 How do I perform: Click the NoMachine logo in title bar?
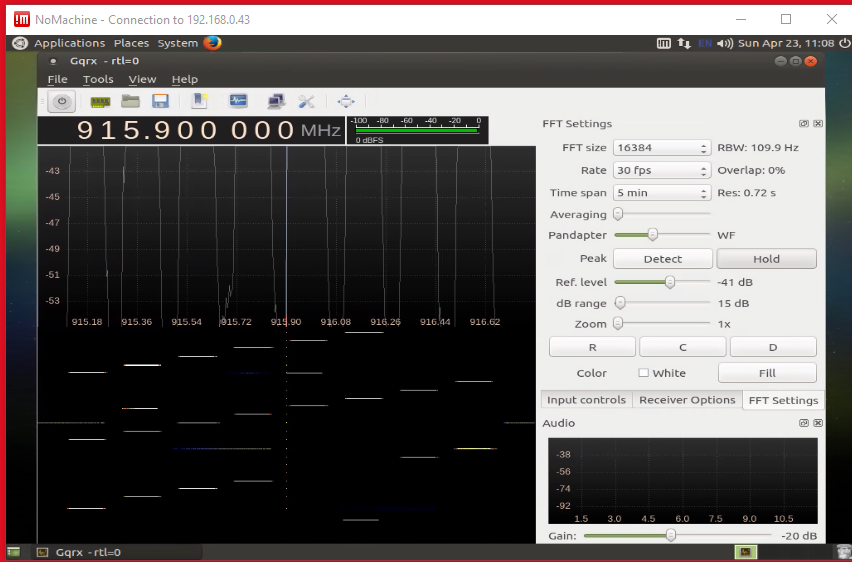22,20
